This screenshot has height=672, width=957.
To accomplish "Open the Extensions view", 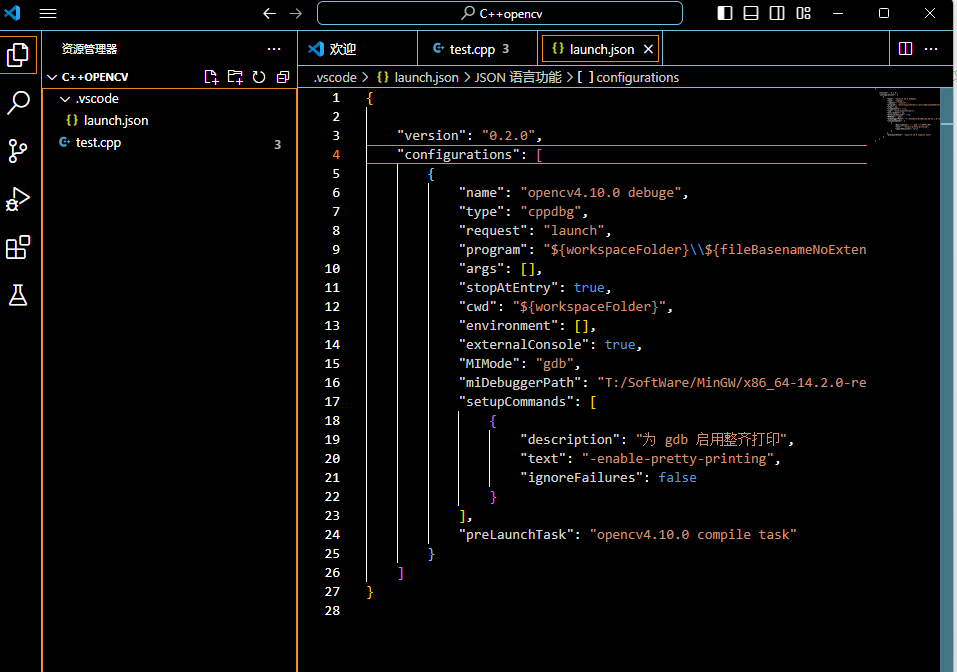I will click(x=18, y=247).
